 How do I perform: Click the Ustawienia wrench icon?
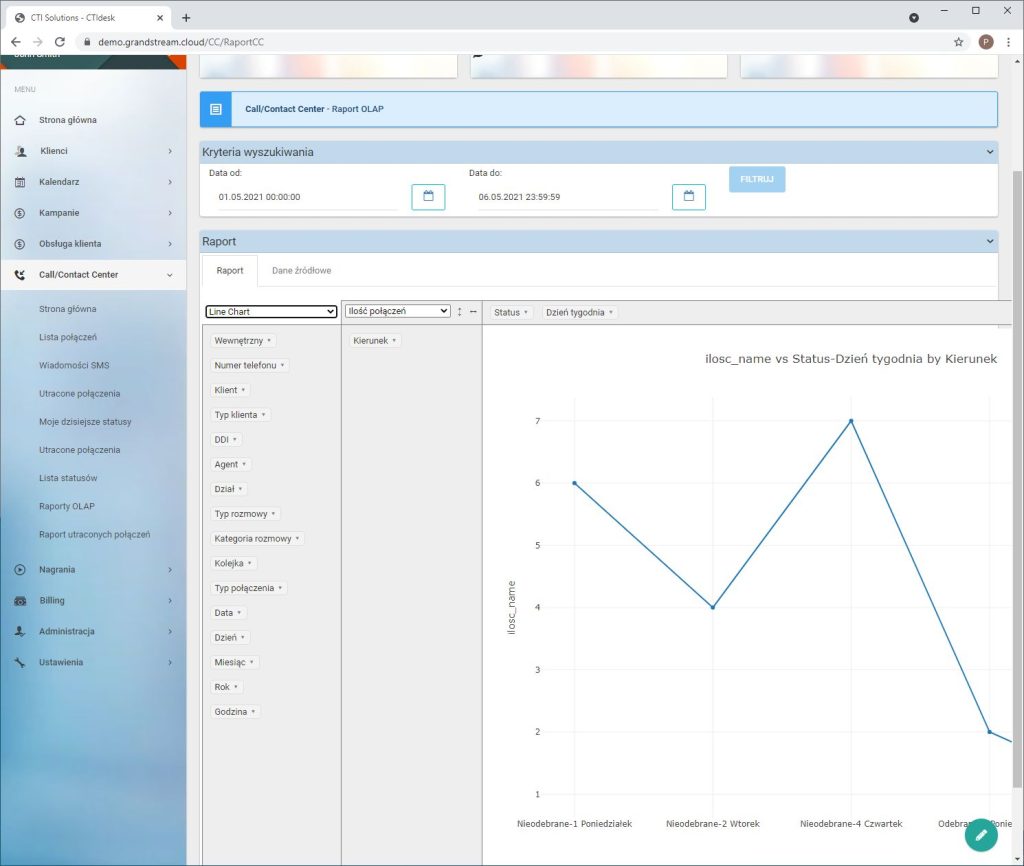(x=20, y=663)
